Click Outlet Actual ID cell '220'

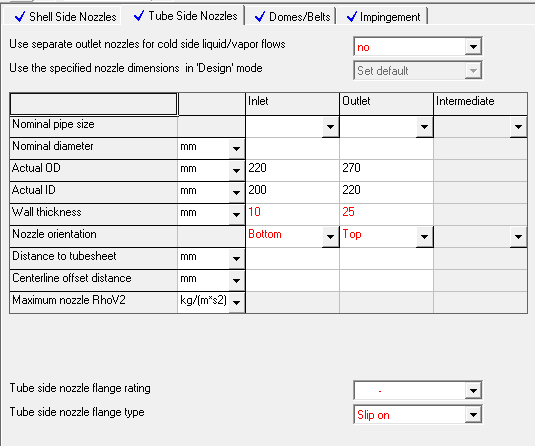386,192
